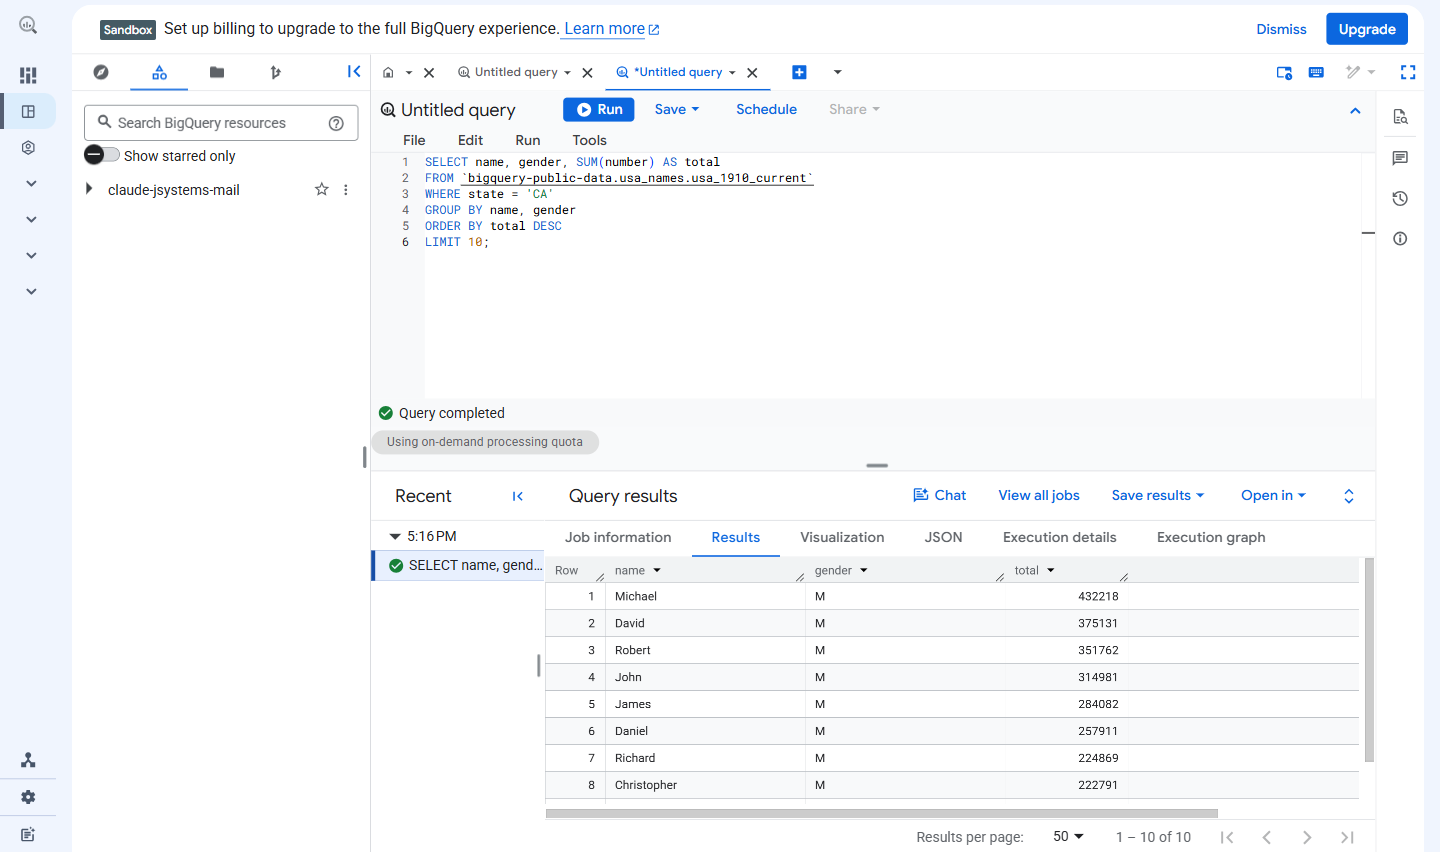
Task: Close the first Untitled query tab
Action: [x=588, y=72]
